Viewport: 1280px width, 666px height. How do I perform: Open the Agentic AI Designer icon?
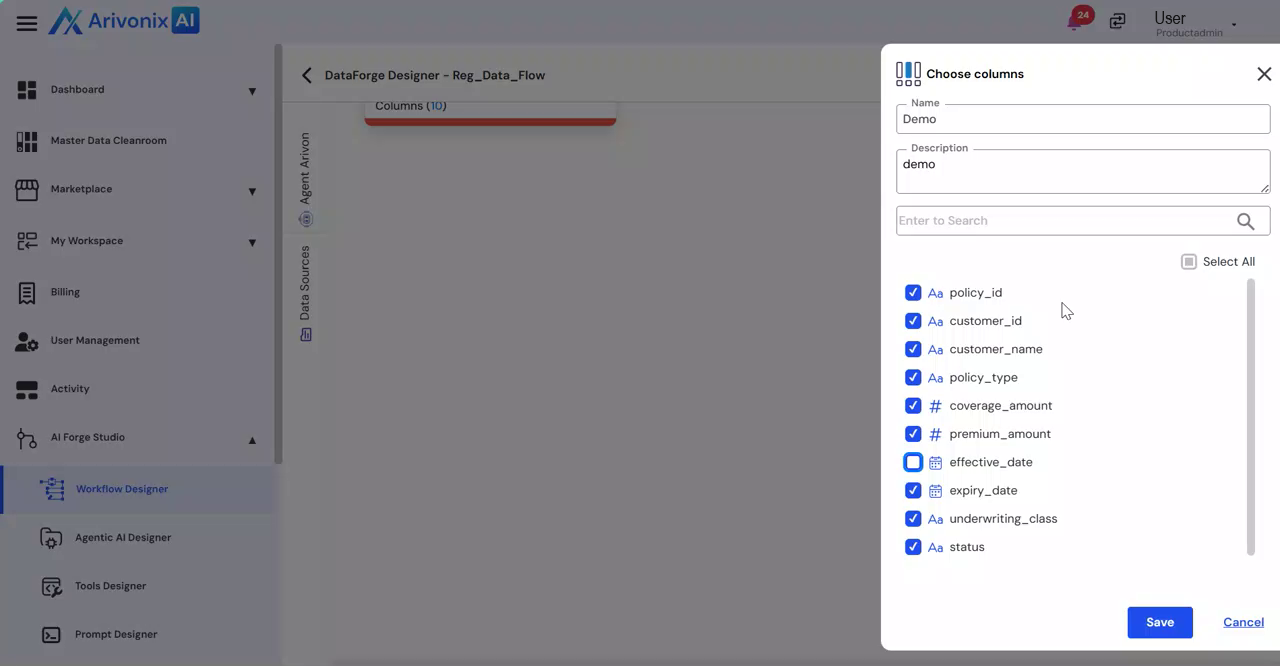click(51, 538)
